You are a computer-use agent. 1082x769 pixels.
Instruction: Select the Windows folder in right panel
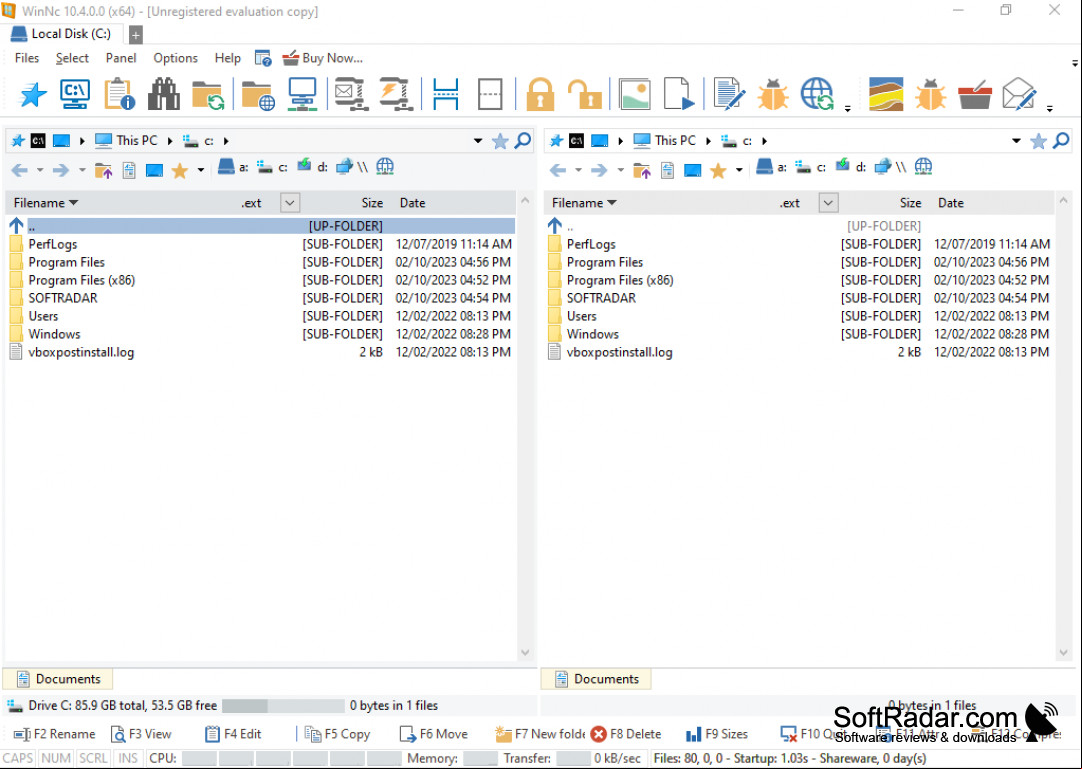[800, 334]
